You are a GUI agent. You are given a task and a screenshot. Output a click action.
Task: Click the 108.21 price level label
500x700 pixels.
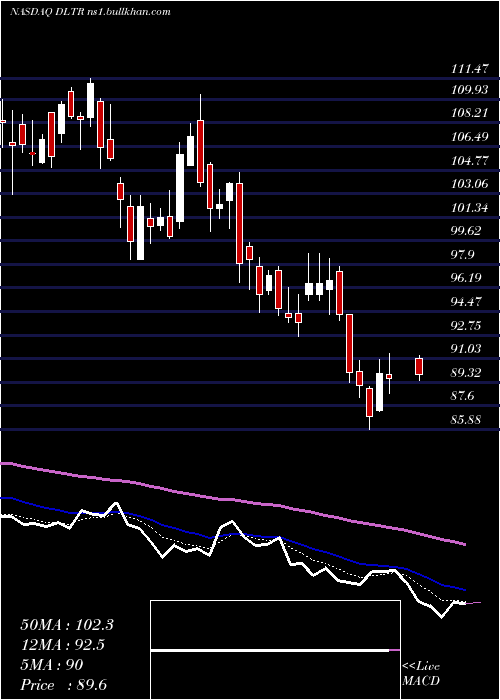point(470,113)
